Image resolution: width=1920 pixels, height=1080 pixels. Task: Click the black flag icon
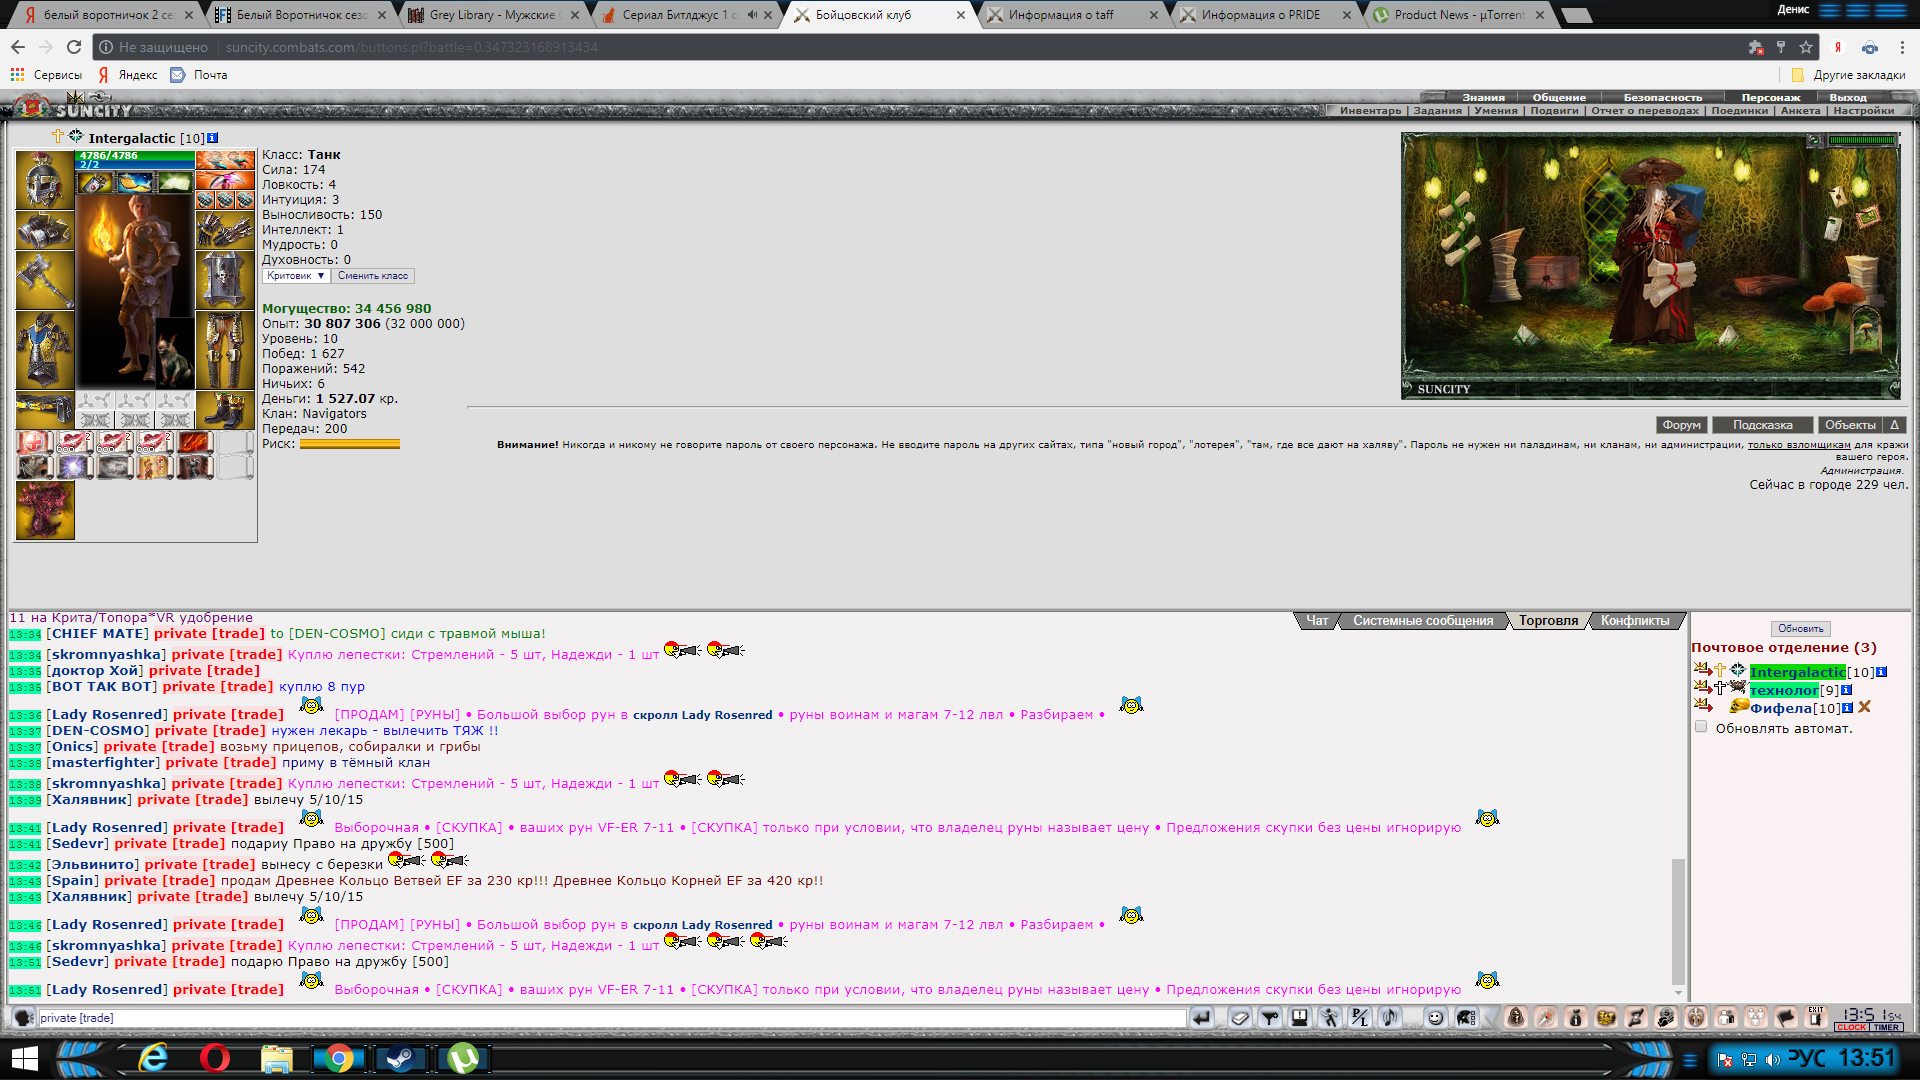(x=1786, y=1018)
